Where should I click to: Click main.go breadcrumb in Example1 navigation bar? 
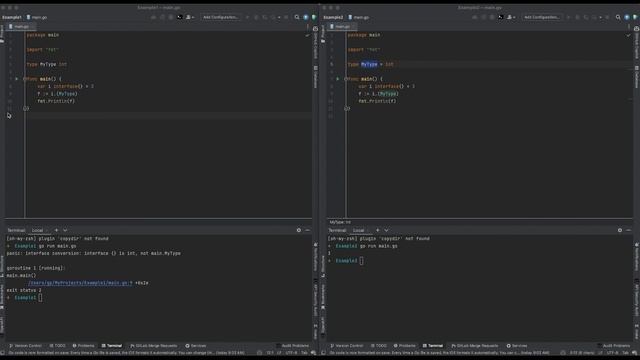pyautogui.click(x=37, y=17)
